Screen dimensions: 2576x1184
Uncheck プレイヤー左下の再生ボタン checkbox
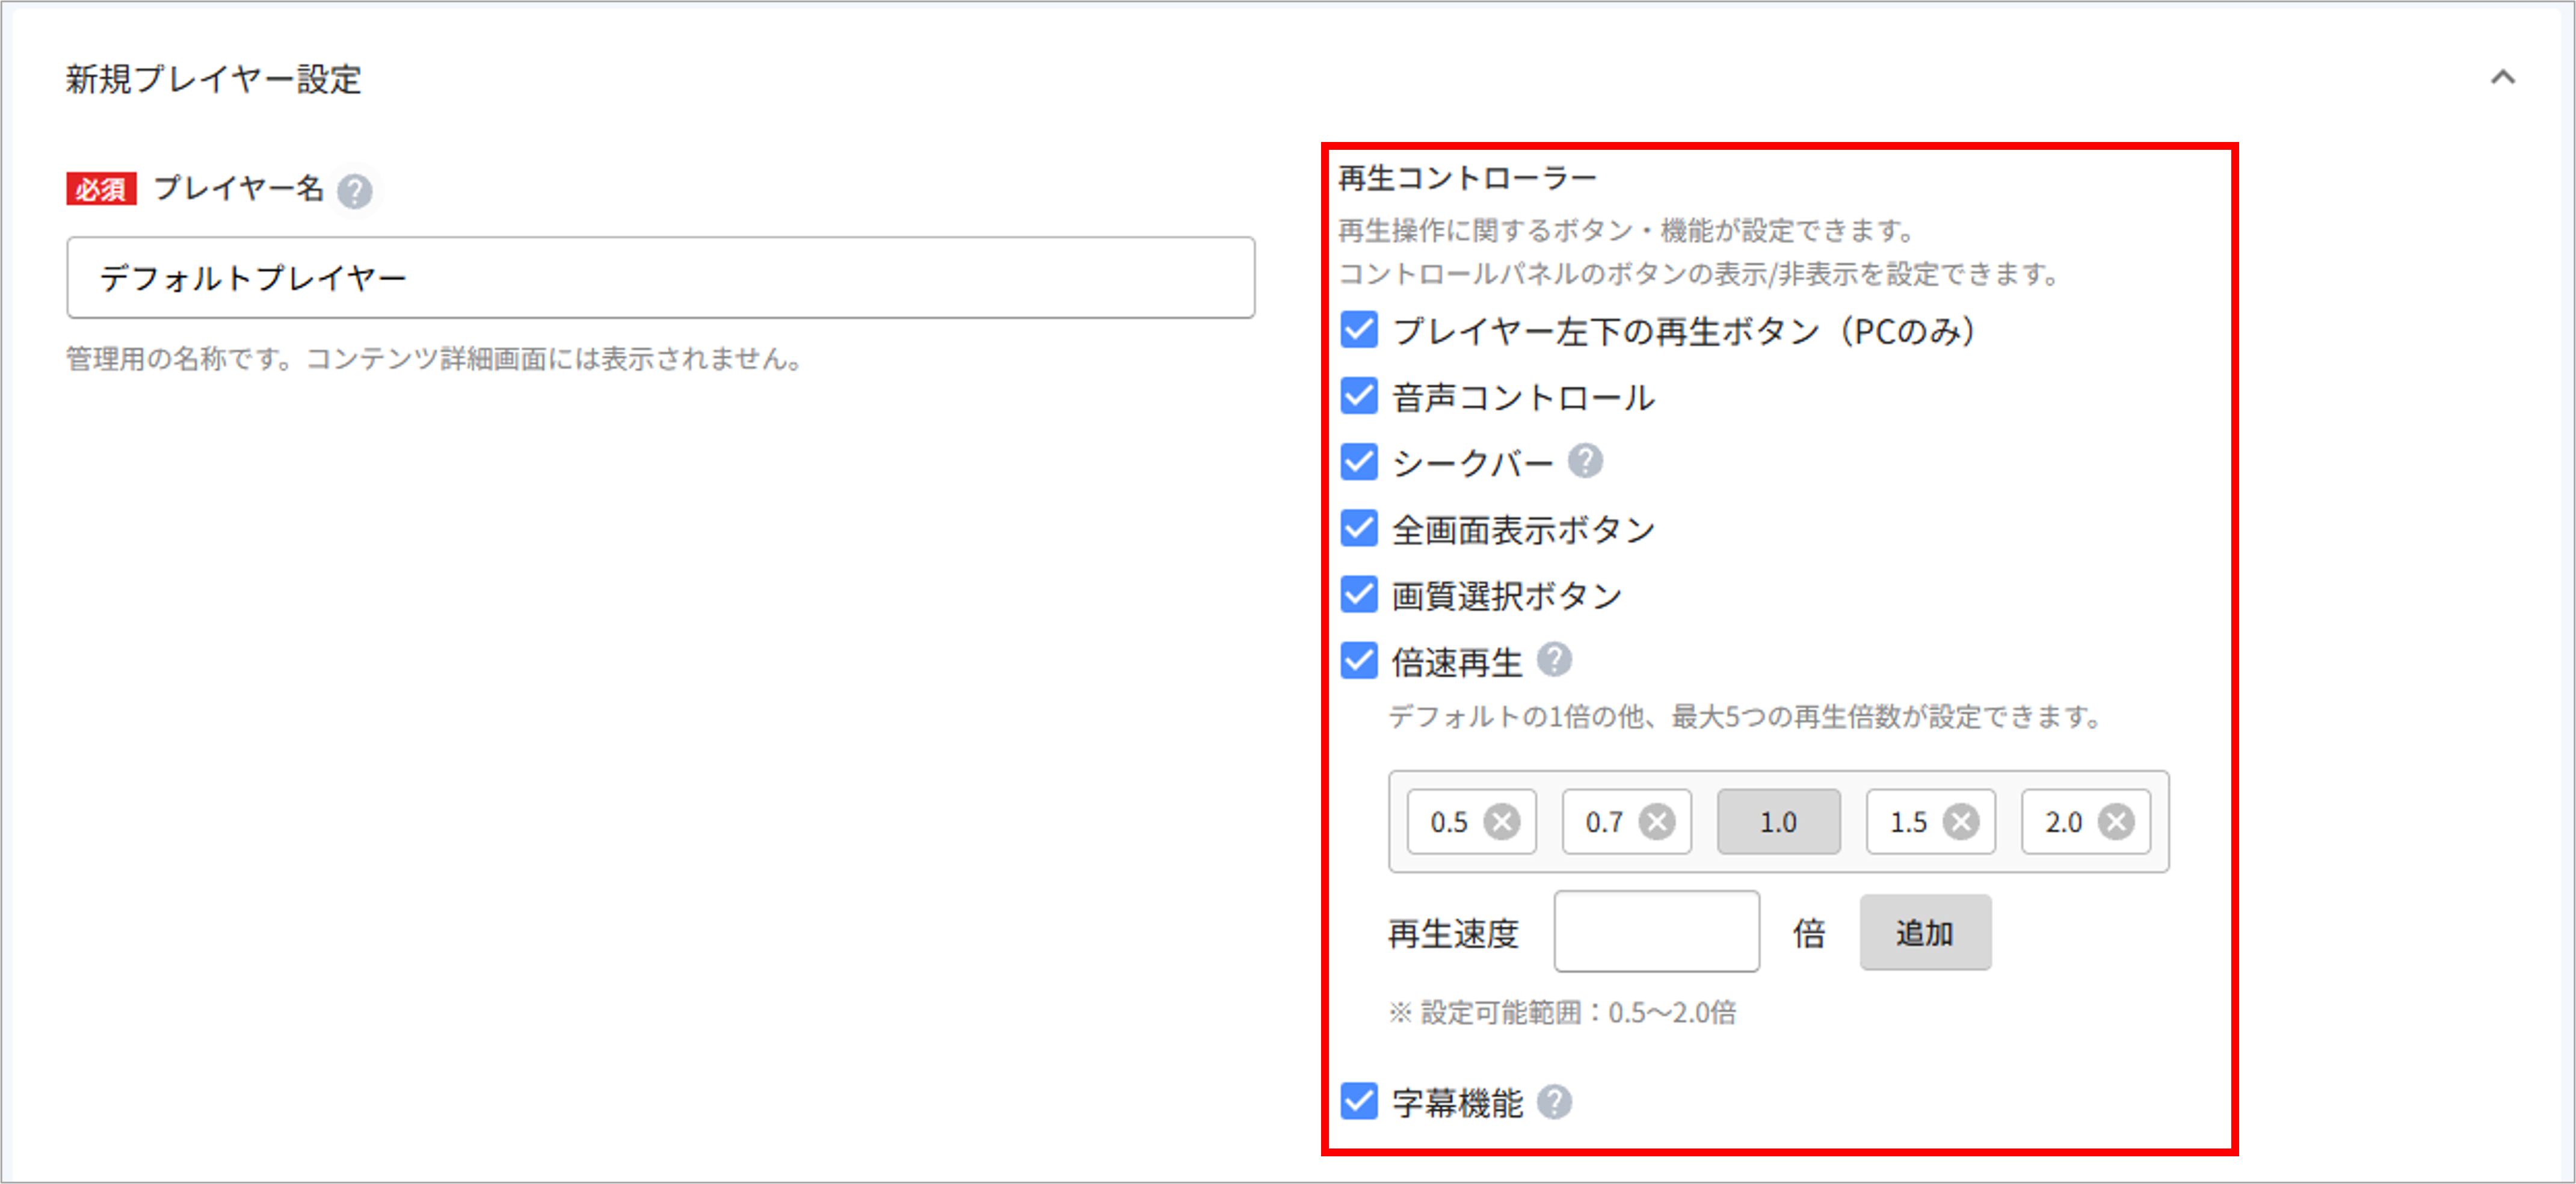[1359, 330]
